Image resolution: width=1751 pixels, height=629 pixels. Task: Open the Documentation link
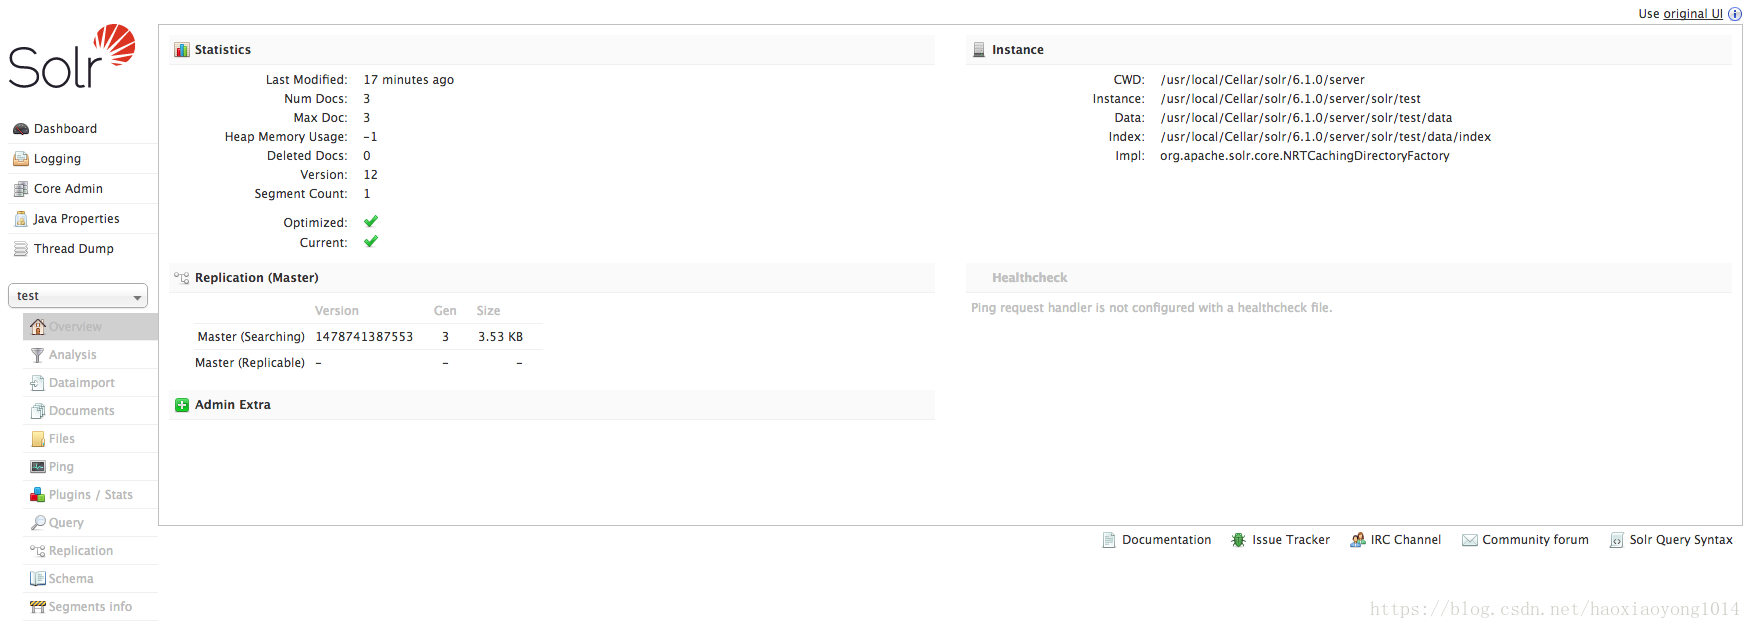(x=1167, y=540)
